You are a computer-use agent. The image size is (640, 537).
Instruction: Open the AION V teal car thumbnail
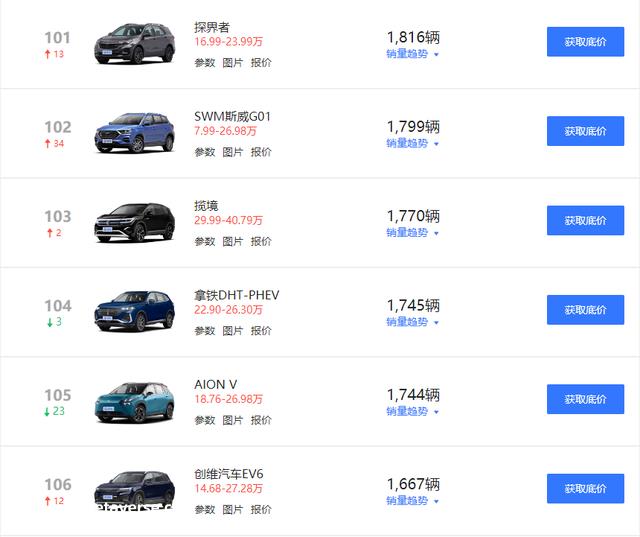[135, 402]
